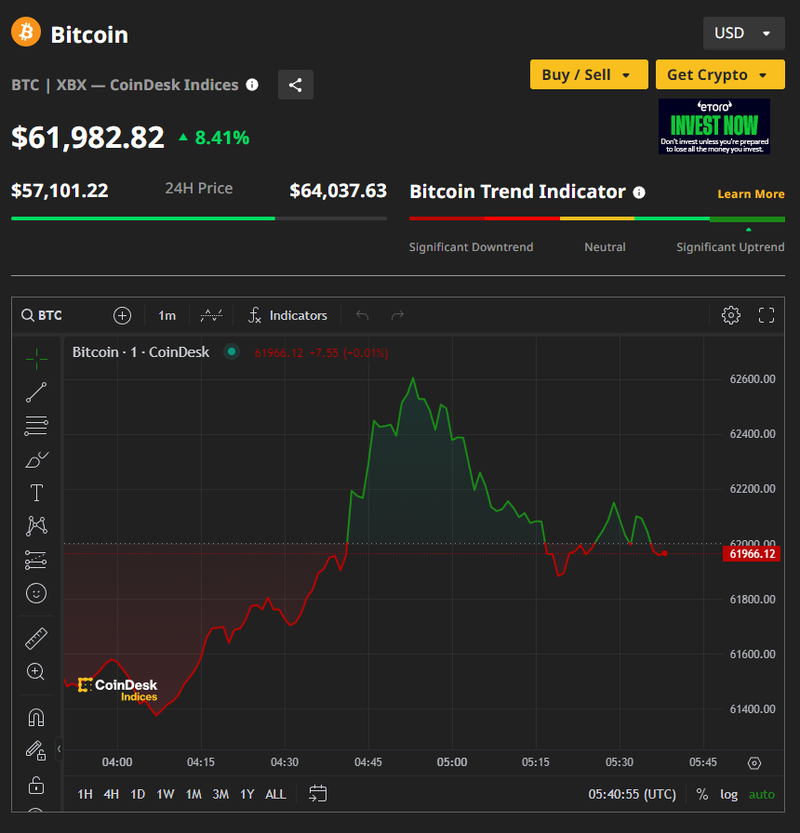Click the Learn More link
Screen dimensions: 800x833
(750, 194)
